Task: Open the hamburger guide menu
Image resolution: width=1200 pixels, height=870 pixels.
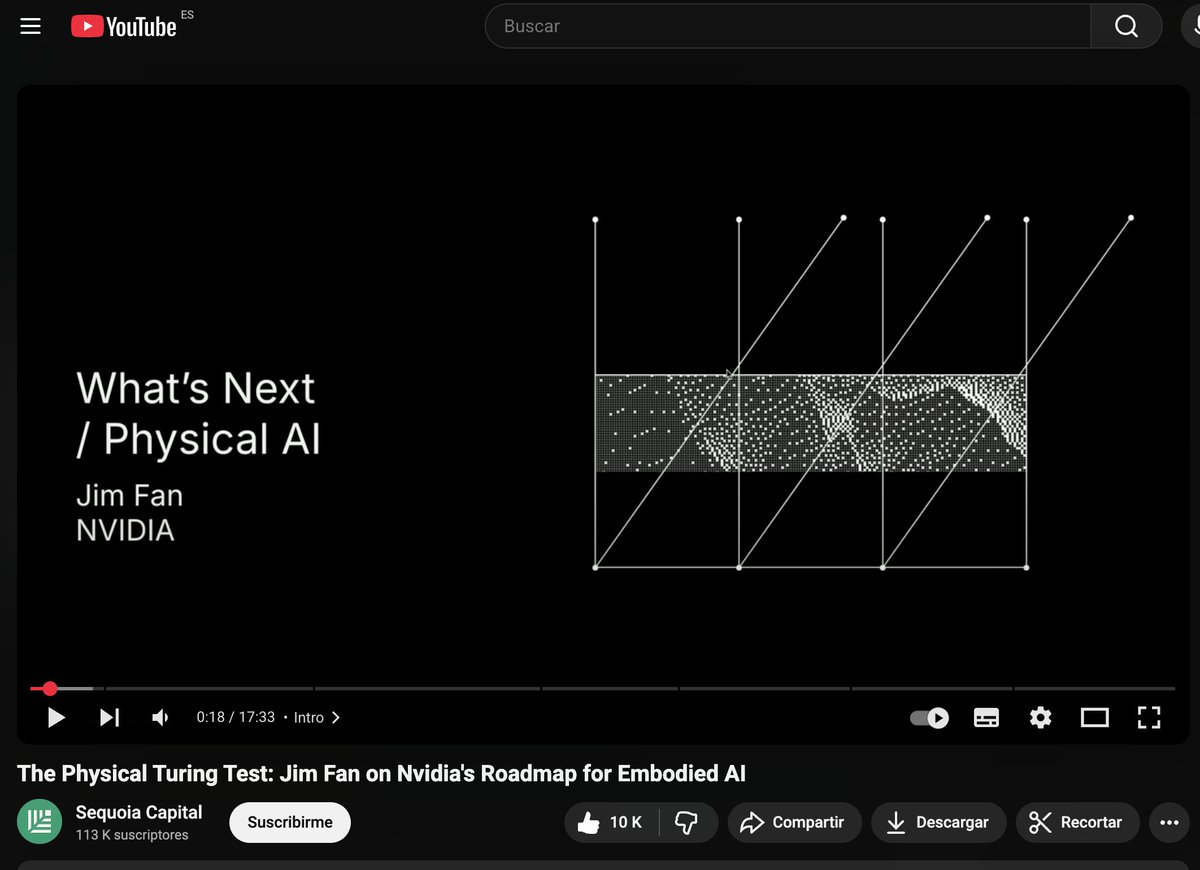Action: 31,27
